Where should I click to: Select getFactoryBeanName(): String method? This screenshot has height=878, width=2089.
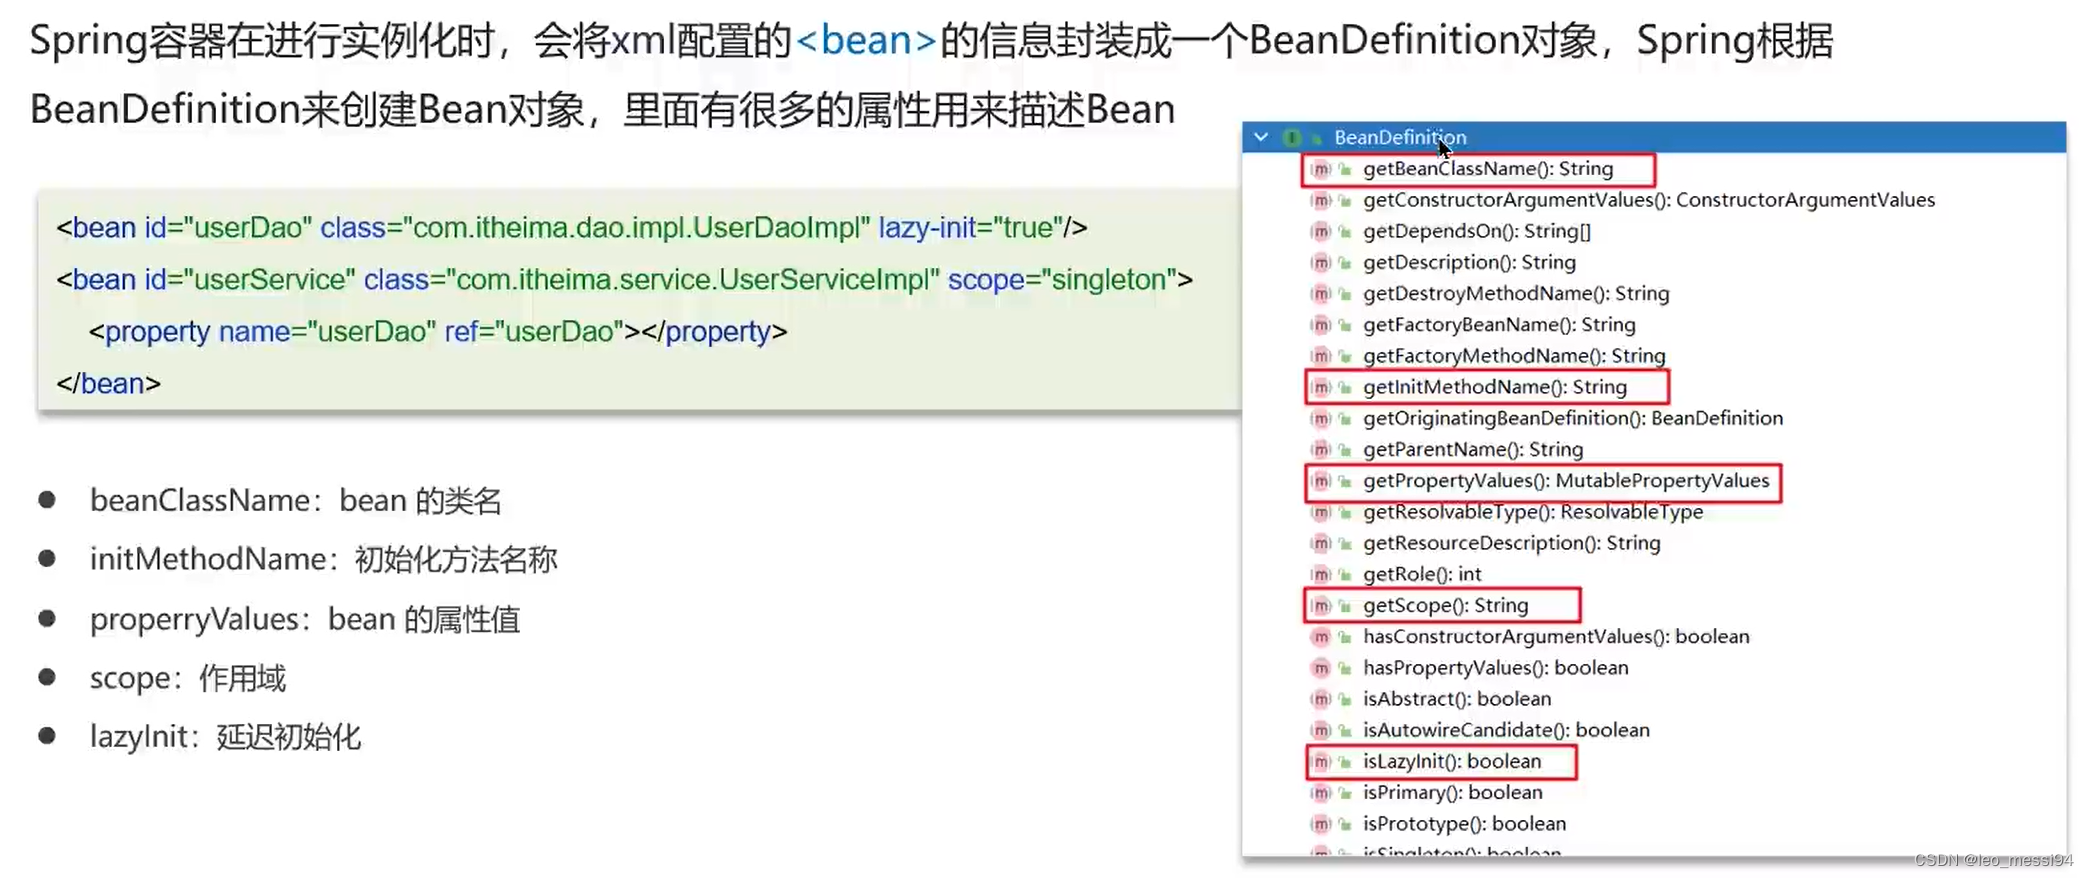[1499, 325]
